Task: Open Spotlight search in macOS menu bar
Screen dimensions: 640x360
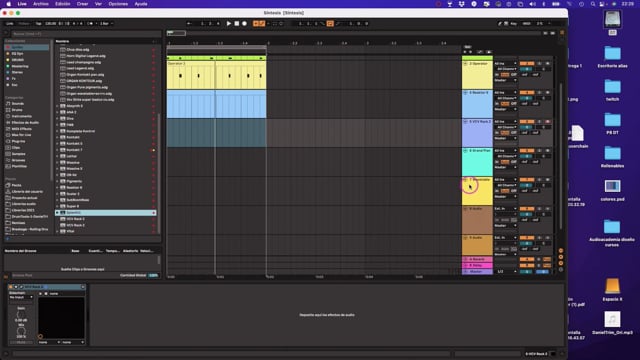Action: tap(593, 4)
